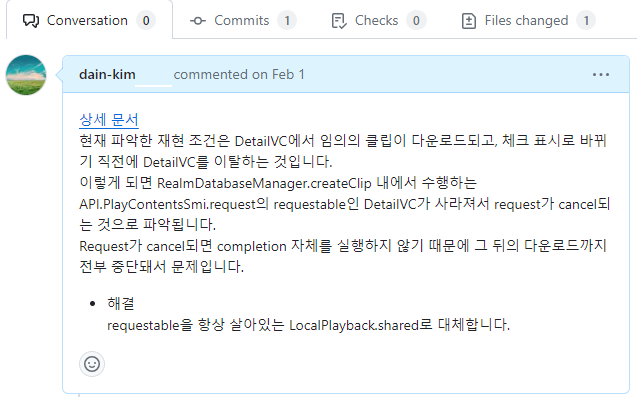Click the Conversation speech bubble icon
The image size is (637, 397).
click(x=31, y=21)
